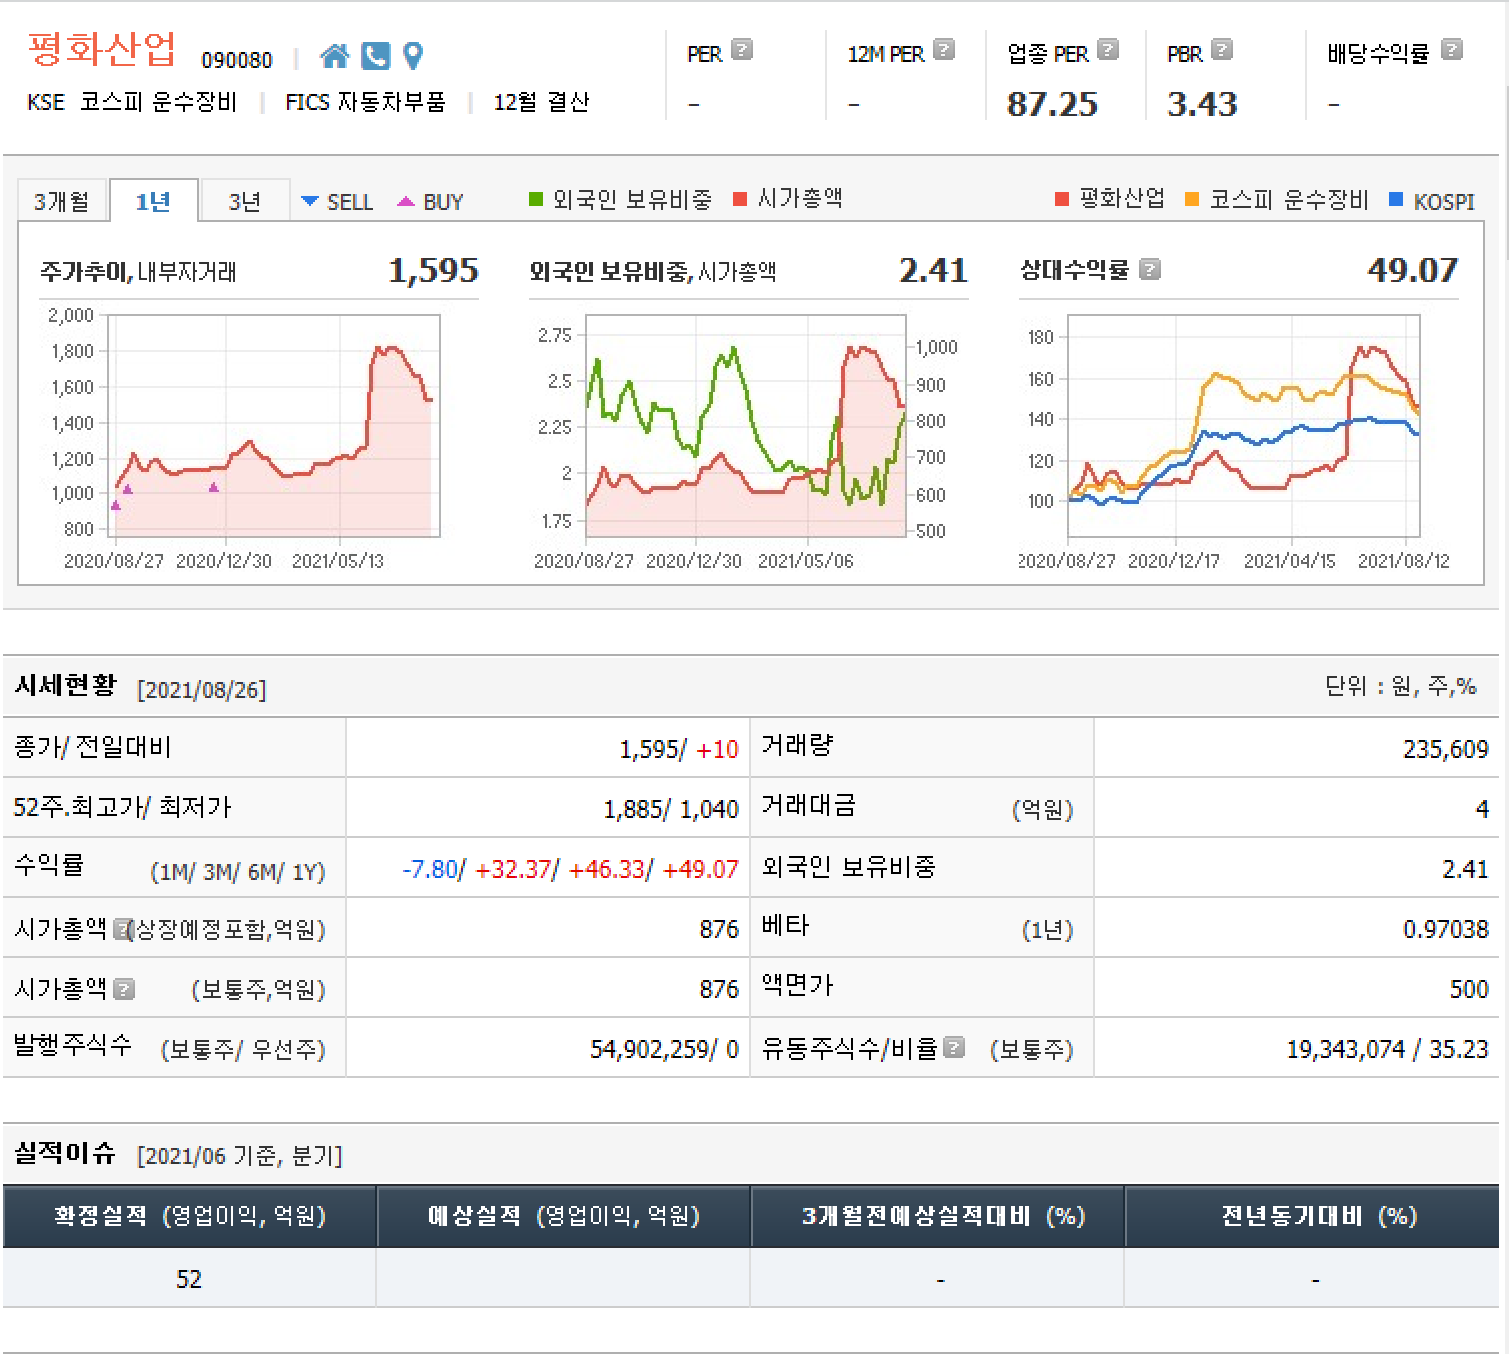Click 6M return value +46.33
The height and width of the screenshot is (1354, 1509).
pyautogui.click(x=606, y=869)
